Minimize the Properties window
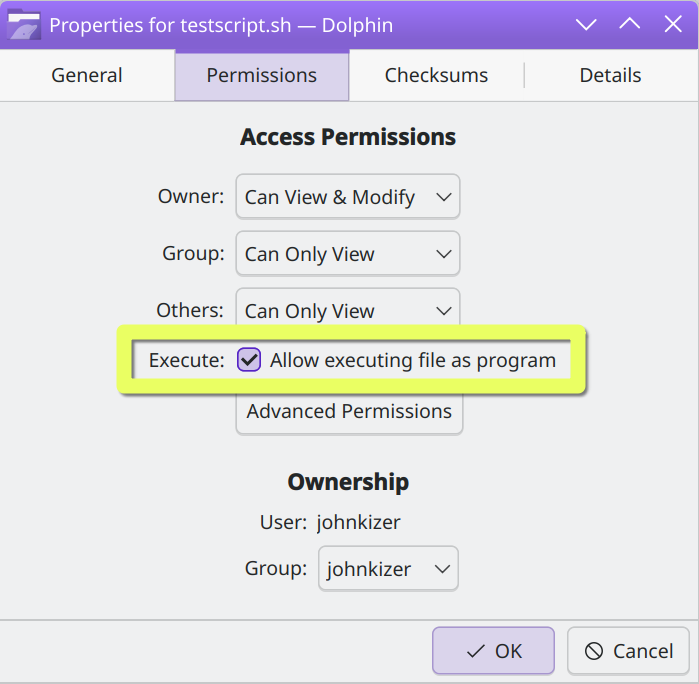The image size is (699, 684). 586,24
